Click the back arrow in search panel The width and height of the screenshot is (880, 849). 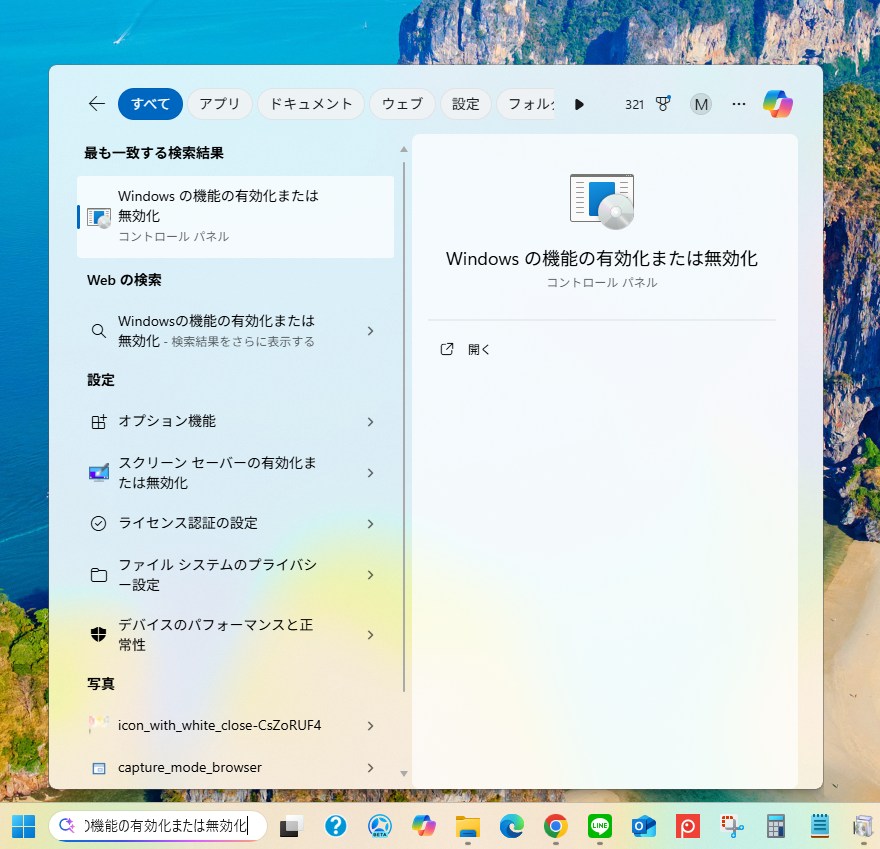click(x=97, y=104)
